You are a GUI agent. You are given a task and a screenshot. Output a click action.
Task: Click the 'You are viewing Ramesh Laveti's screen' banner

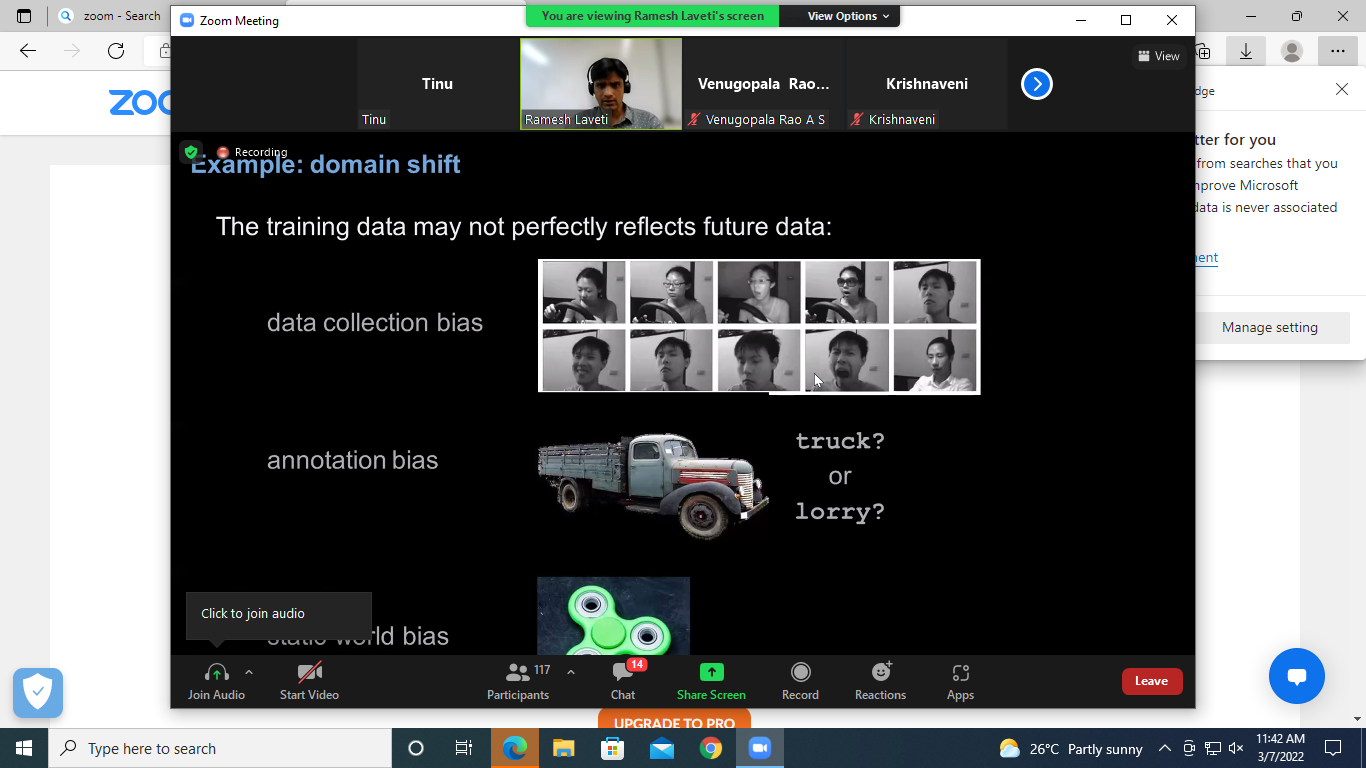(652, 16)
